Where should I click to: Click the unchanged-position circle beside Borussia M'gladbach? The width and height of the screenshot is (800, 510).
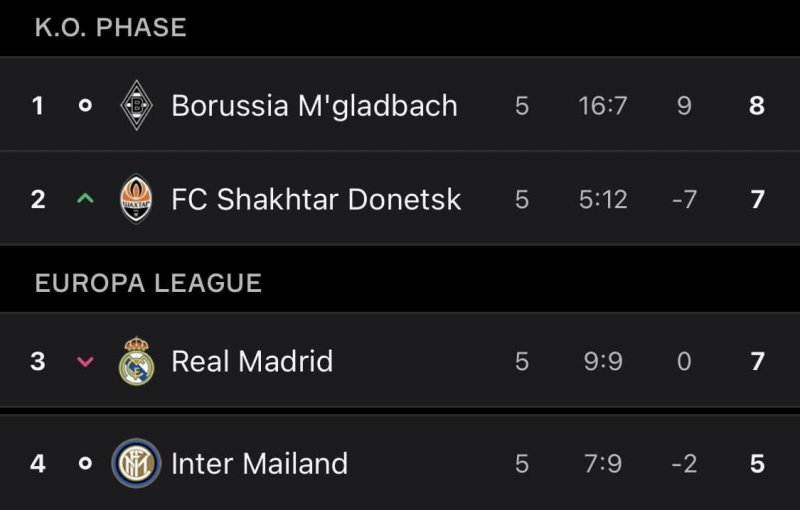[x=85, y=105]
